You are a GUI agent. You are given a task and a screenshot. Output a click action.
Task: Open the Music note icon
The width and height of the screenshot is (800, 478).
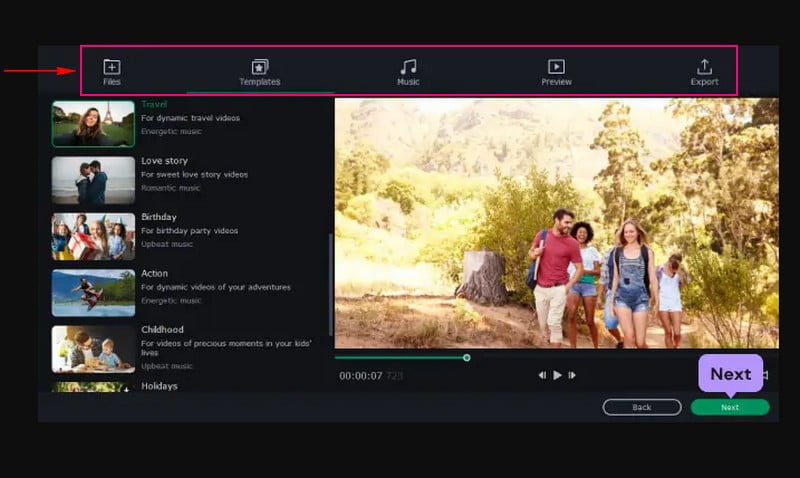(x=408, y=67)
